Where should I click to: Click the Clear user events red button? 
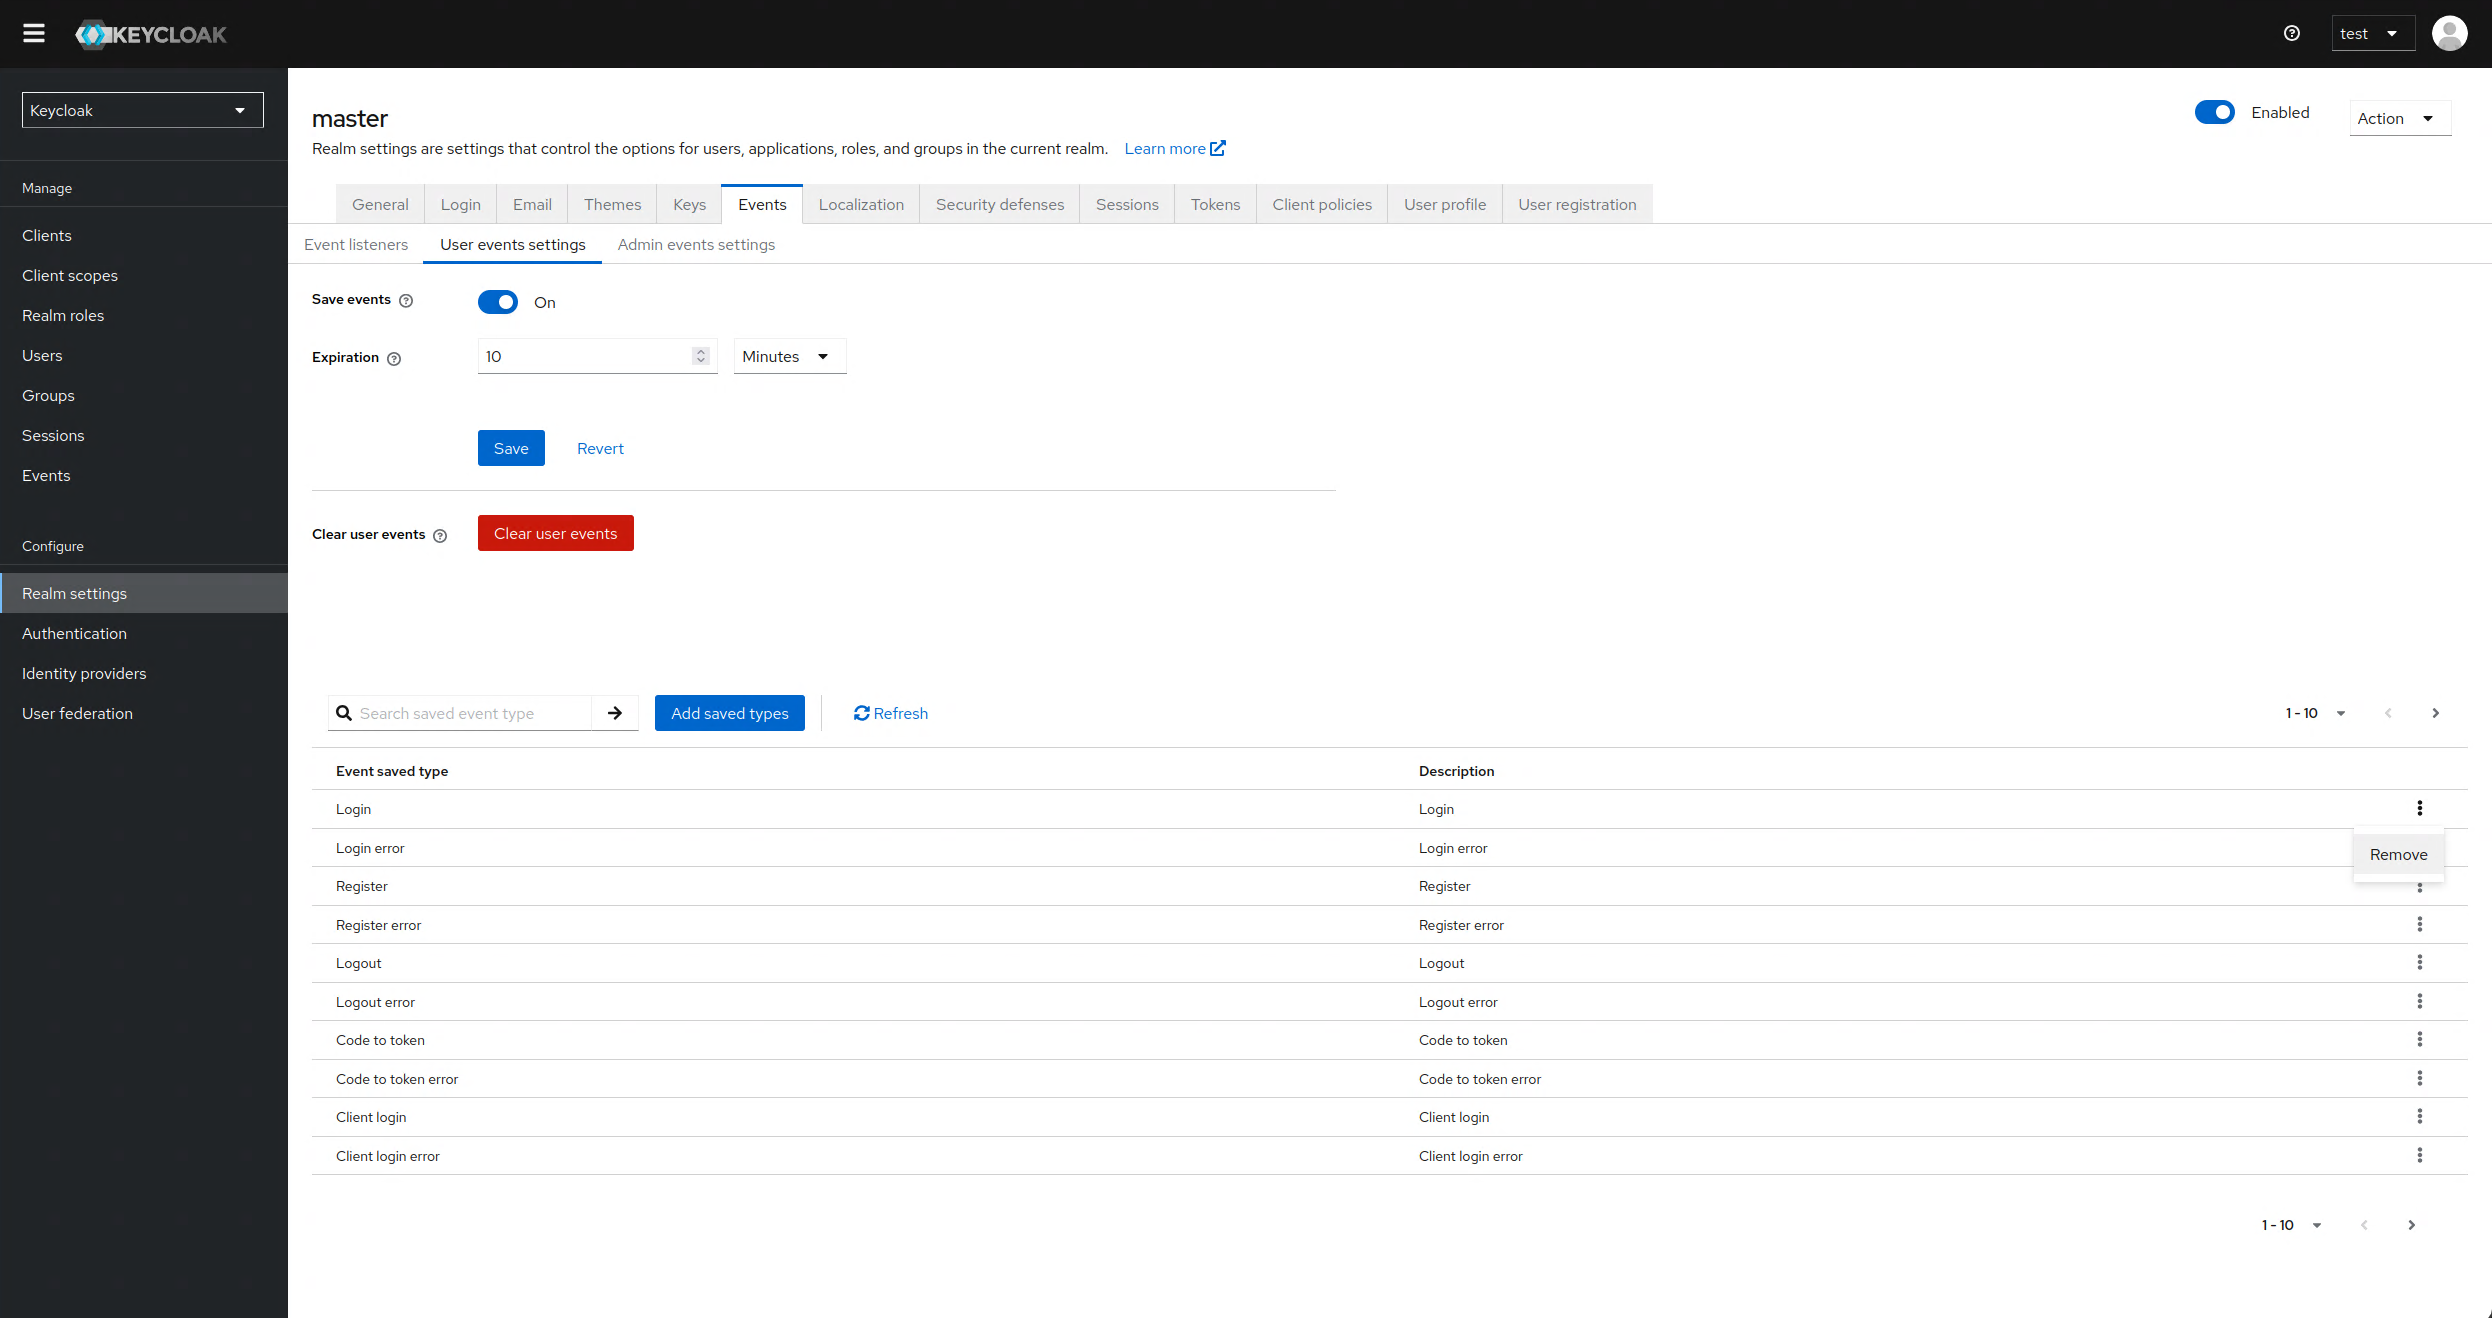point(555,534)
